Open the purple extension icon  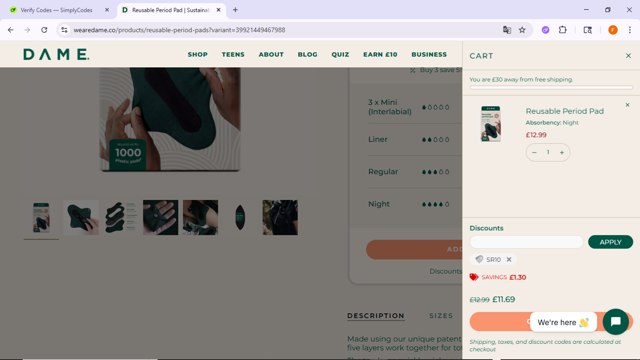pyautogui.click(x=545, y=30)
